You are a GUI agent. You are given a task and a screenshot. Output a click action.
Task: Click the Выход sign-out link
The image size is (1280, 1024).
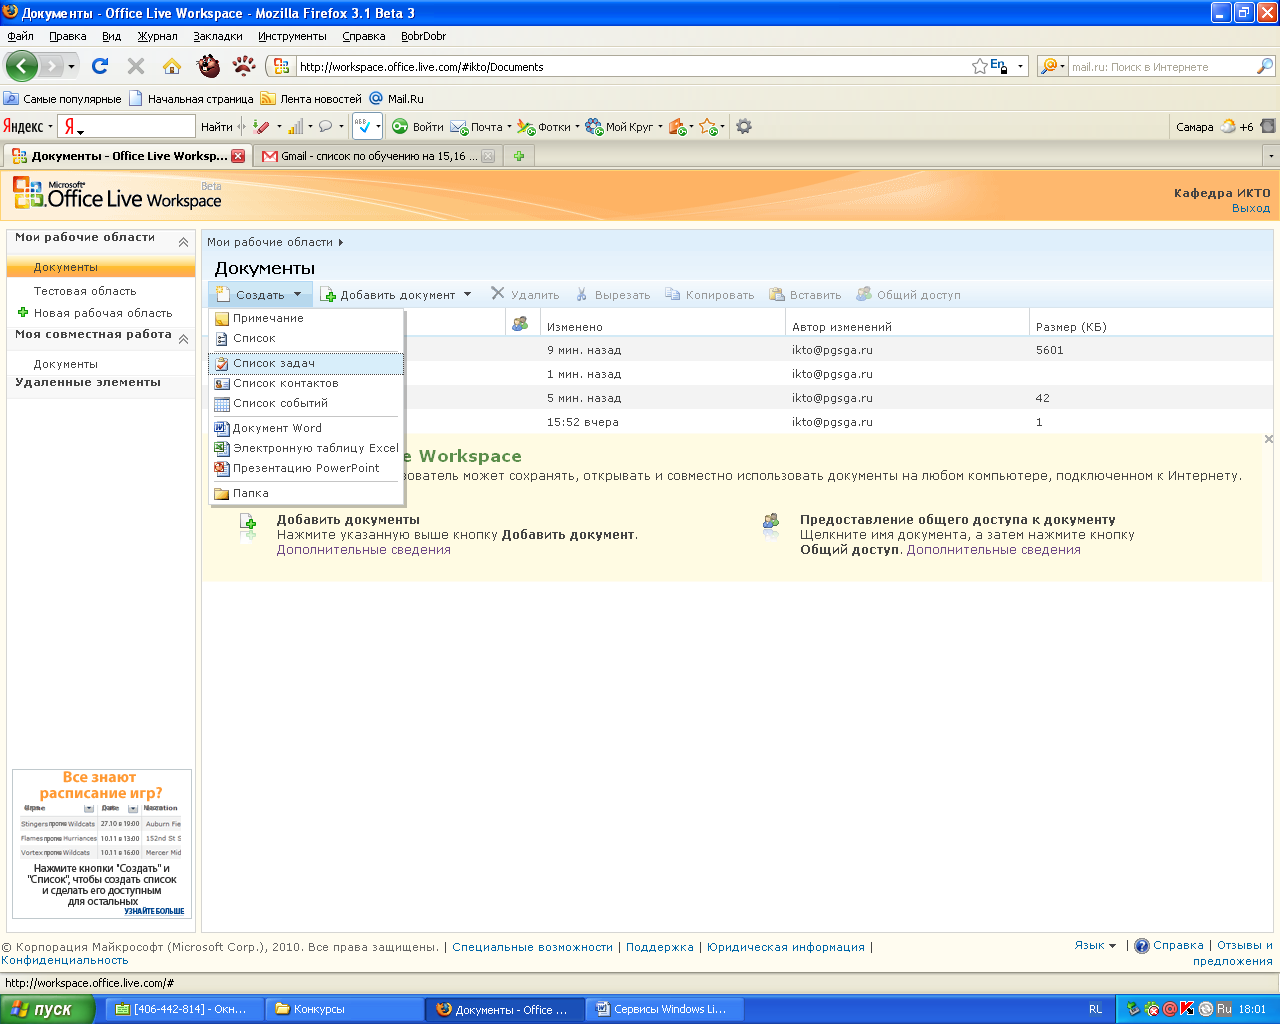(1251, 208)
